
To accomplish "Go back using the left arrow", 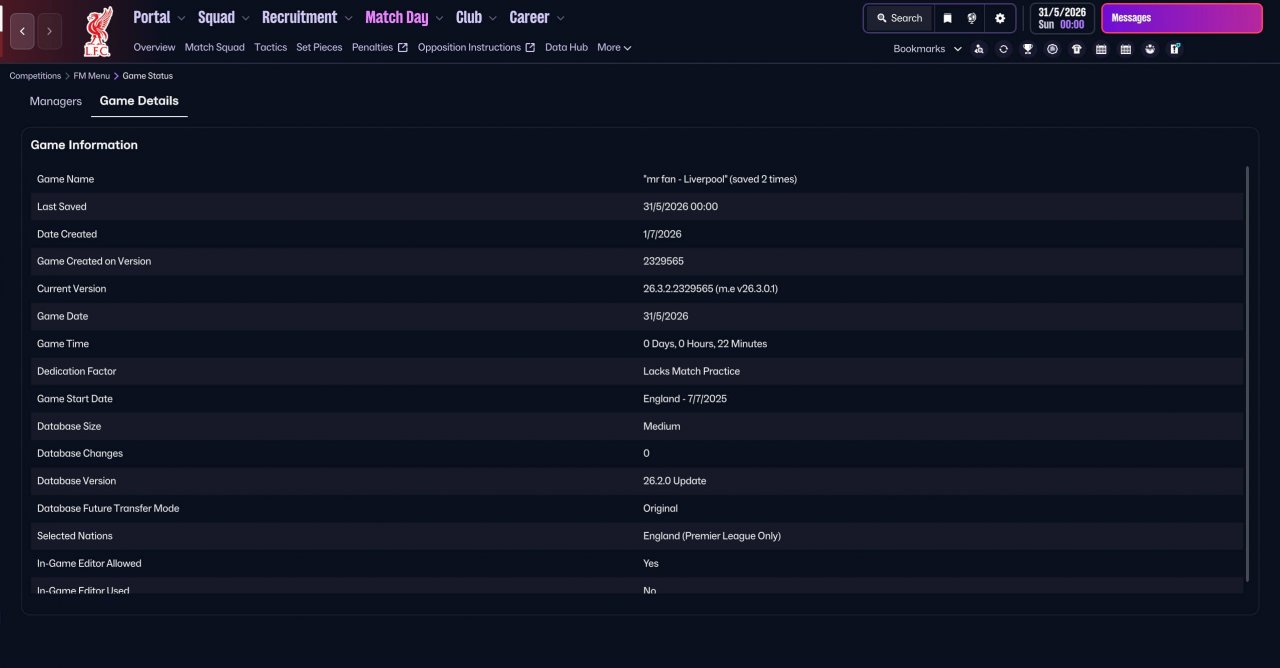I will pos(22,32).
